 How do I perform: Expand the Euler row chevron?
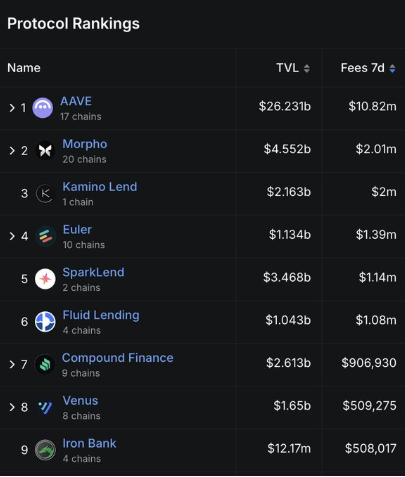12,236
